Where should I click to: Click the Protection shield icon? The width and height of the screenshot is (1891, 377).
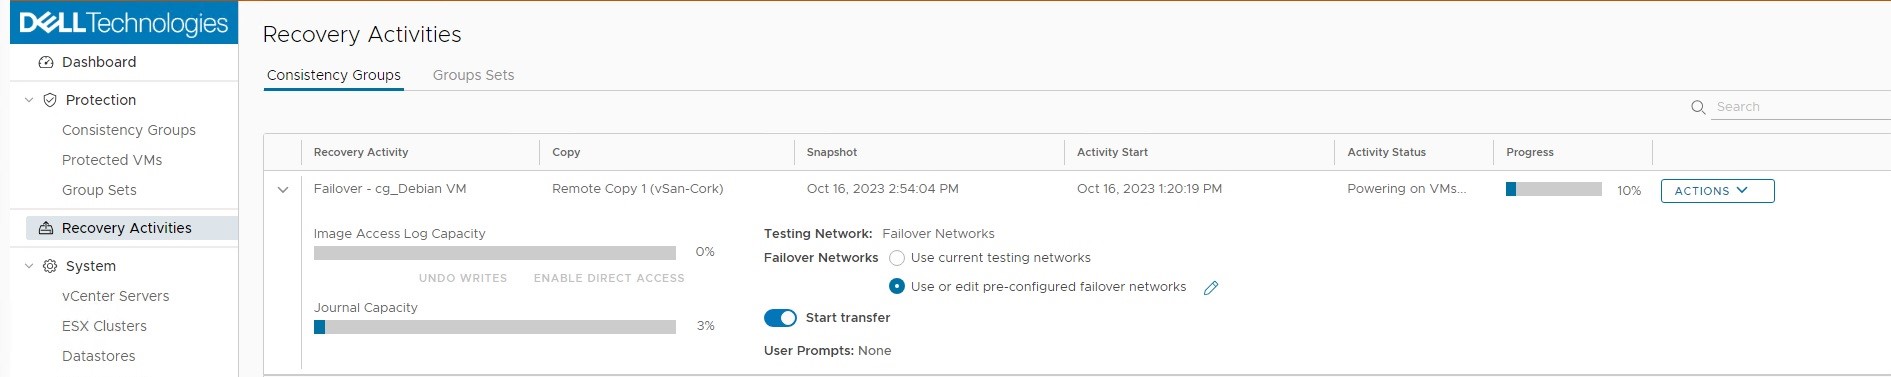click(50, 100)
